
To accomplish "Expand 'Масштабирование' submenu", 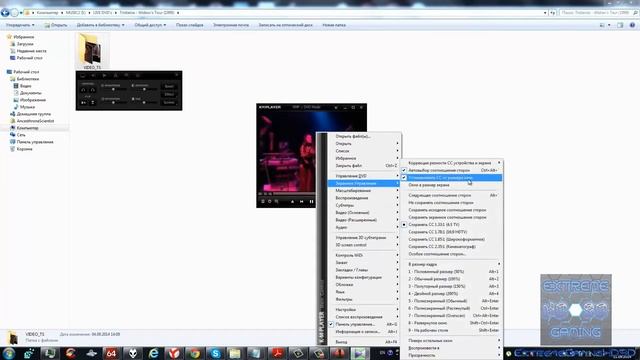I will [x=364, y=191].
